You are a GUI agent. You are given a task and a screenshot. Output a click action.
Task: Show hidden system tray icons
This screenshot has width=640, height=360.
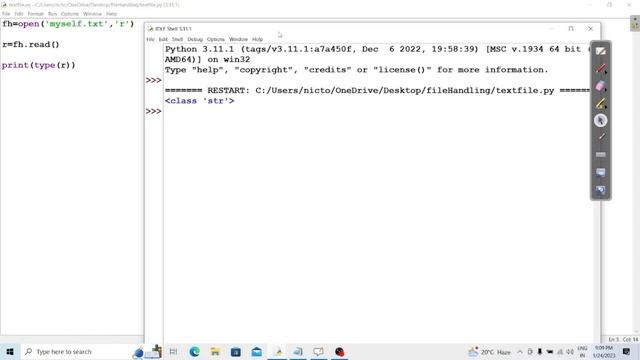[x=520, y=352]
